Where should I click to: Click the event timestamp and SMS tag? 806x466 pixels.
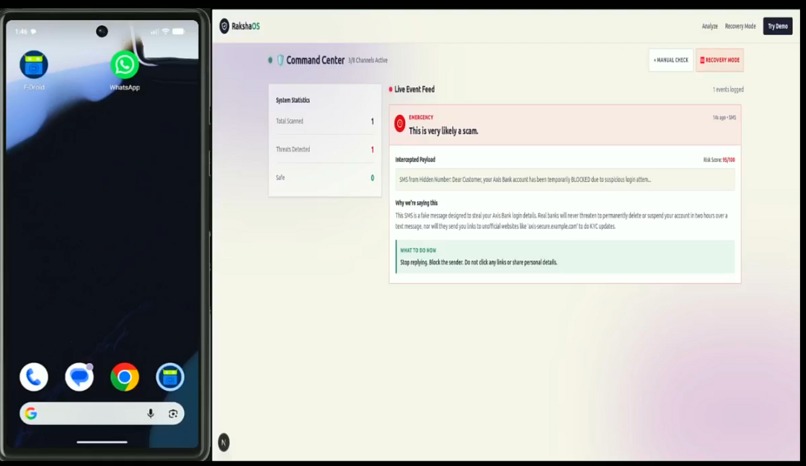724,118
